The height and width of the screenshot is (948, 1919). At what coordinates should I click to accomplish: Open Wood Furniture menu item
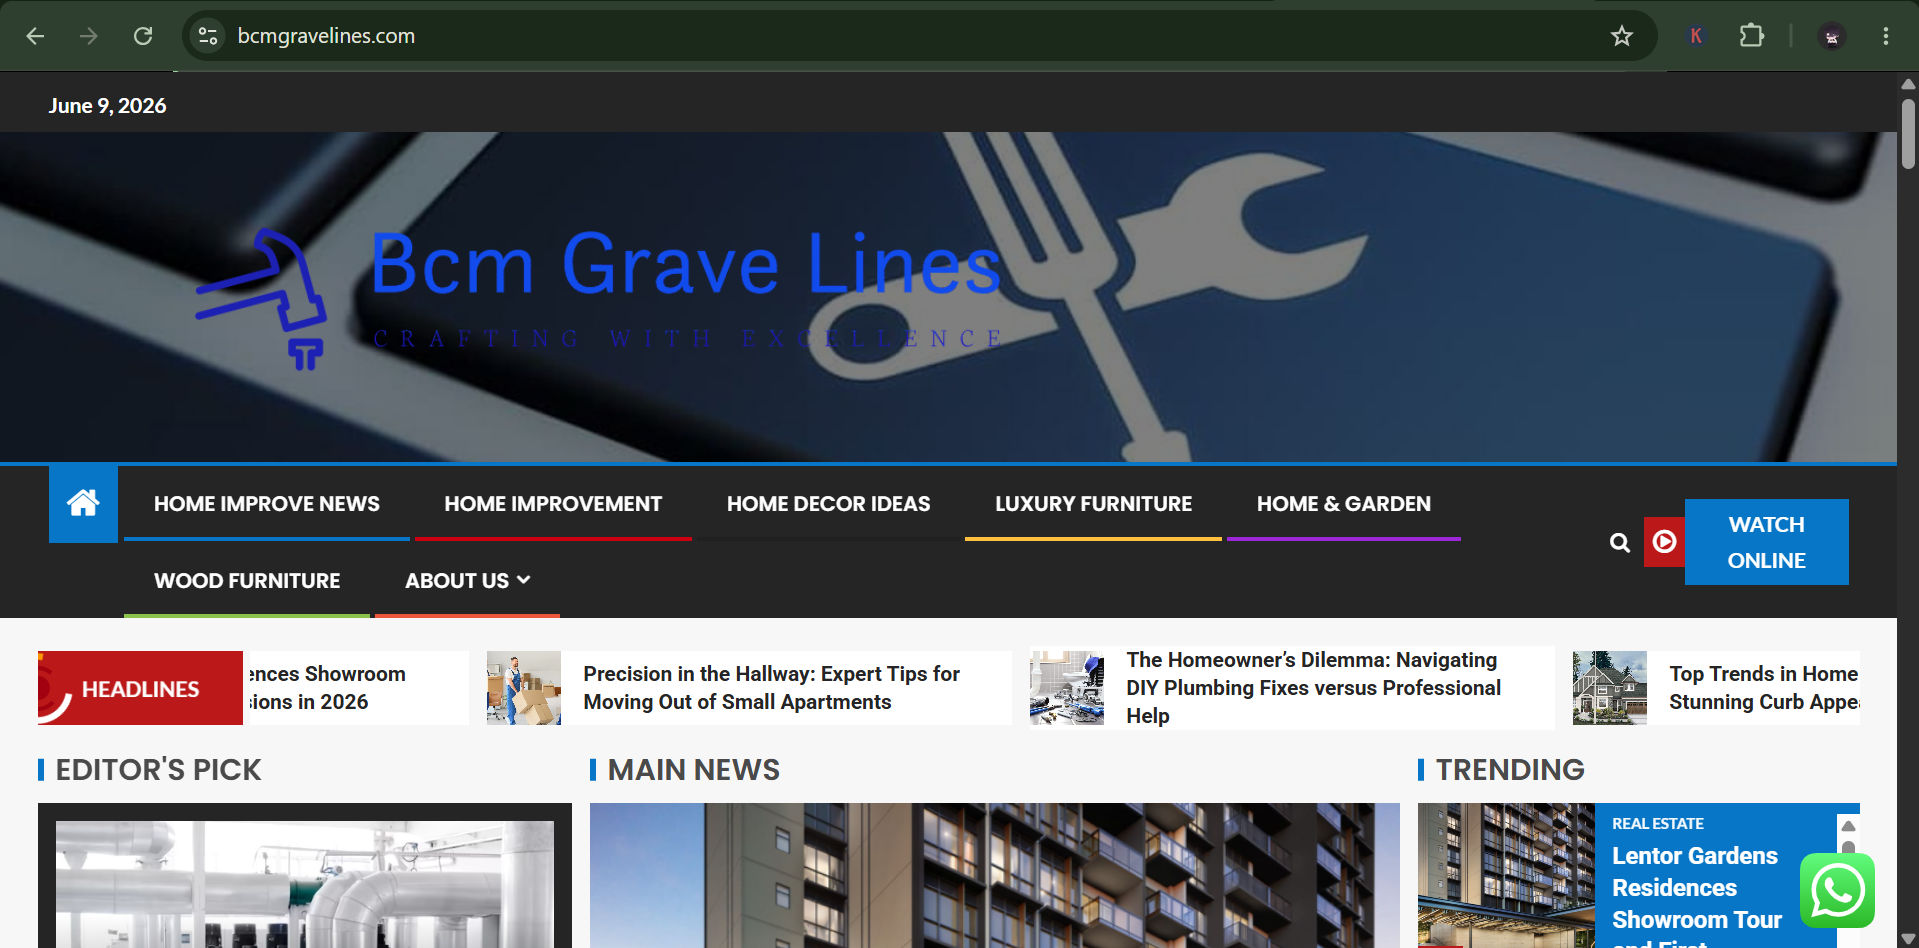click(247, 581)
